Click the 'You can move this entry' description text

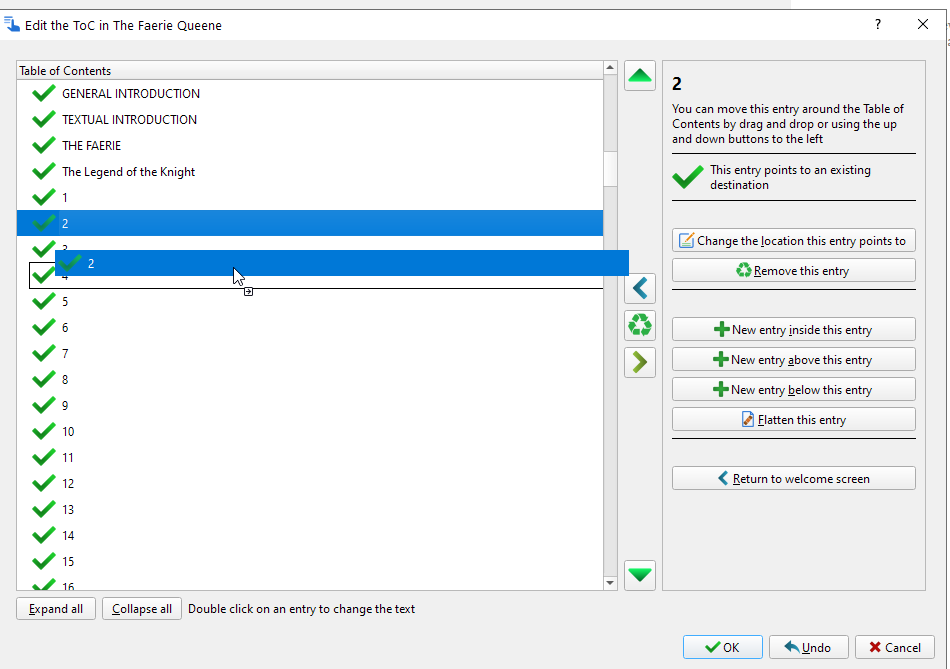pos(788,124)
